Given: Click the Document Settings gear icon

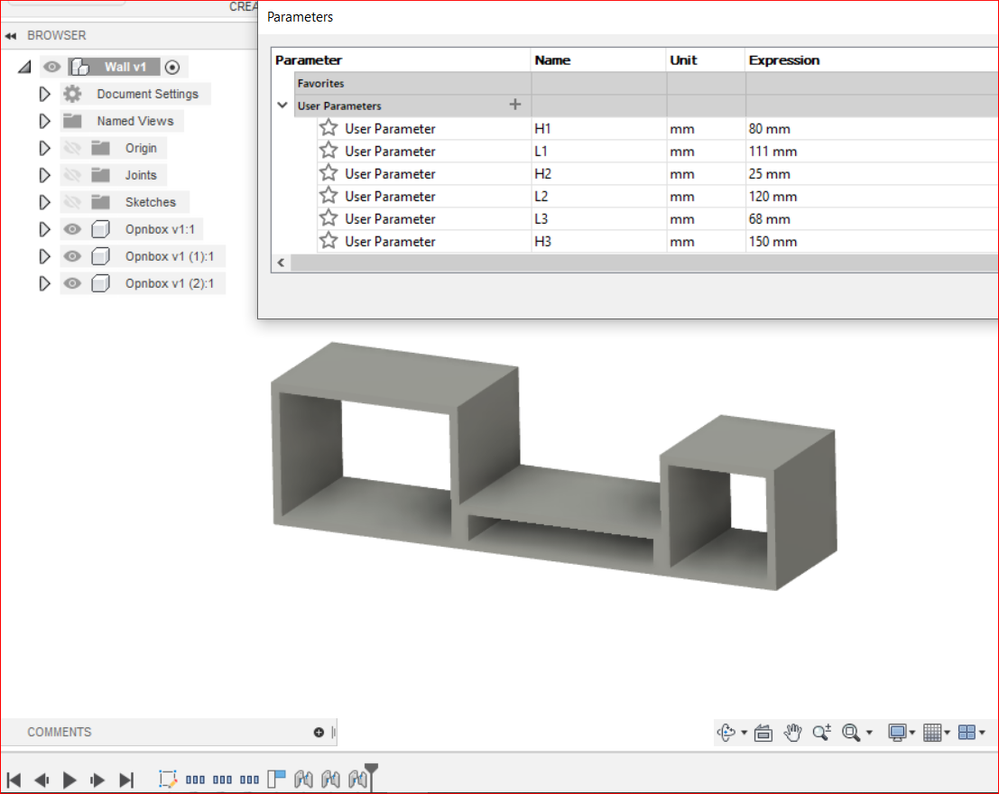Looking at the screenshot, I should [x=73, y=94].
